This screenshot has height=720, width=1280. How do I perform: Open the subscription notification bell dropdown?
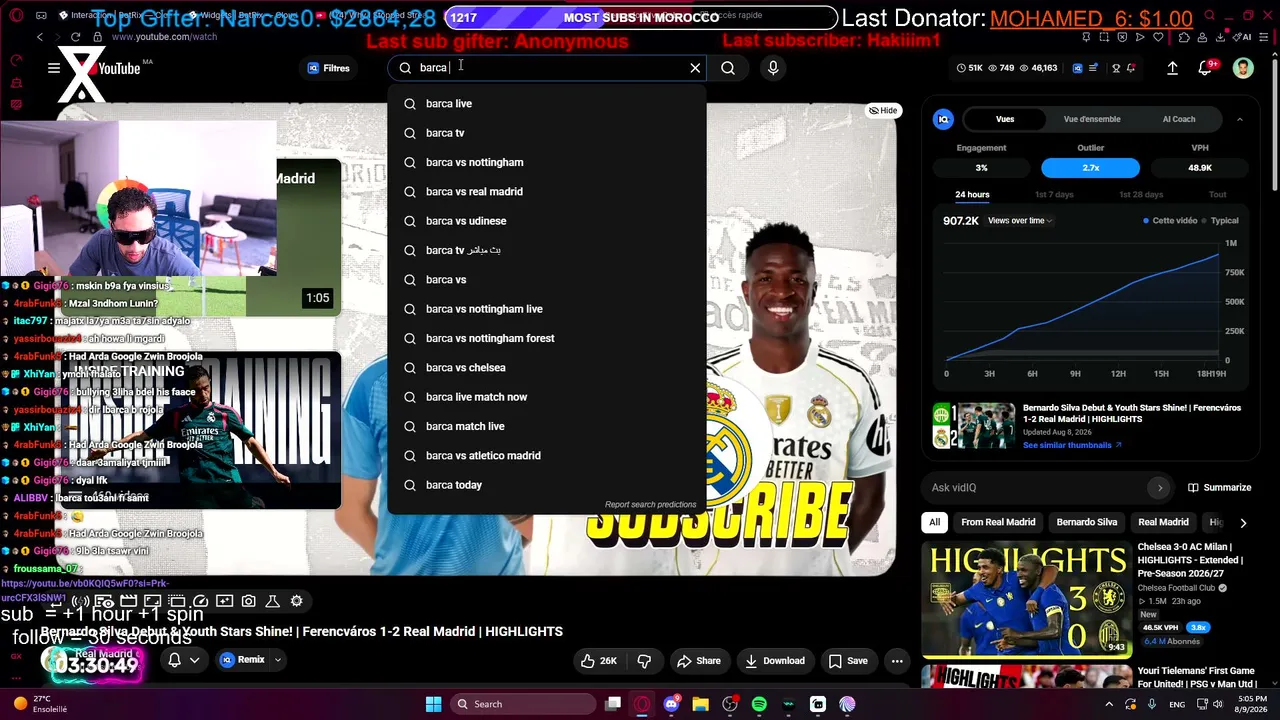tap(184, 660)
